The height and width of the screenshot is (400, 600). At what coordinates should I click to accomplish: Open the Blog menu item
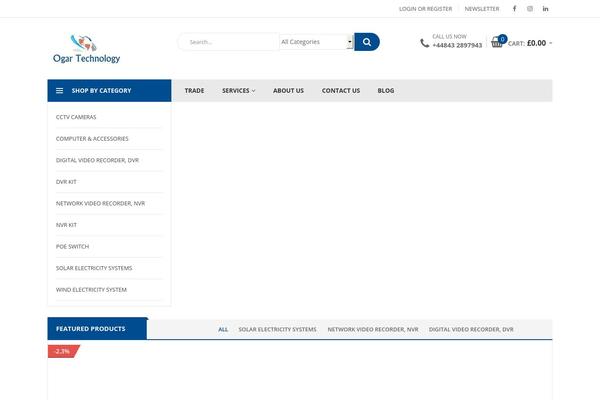coord(386,91)
